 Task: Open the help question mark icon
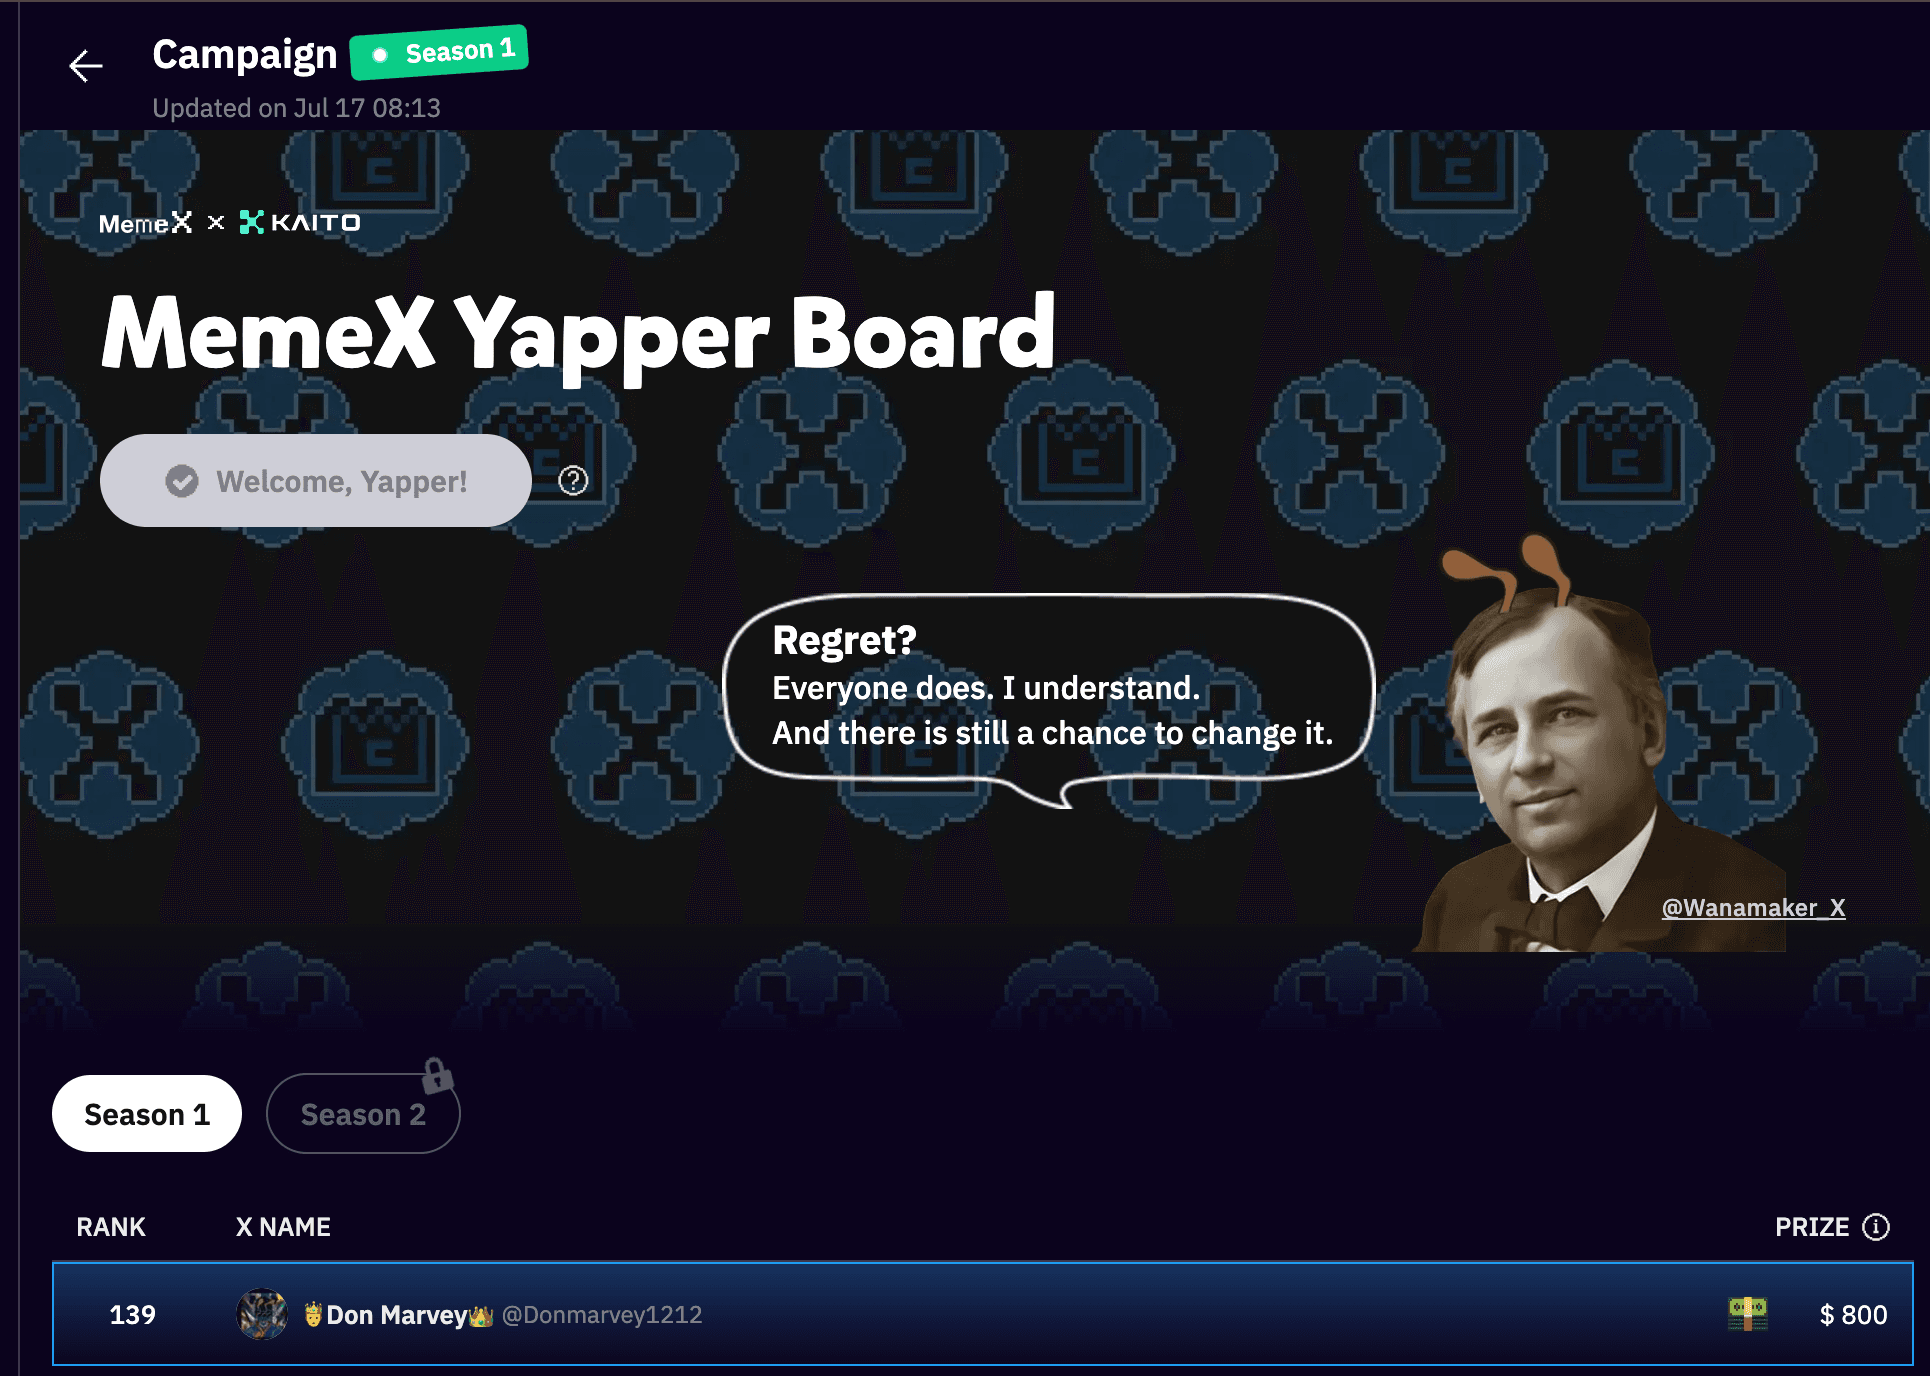click(573, 481)
